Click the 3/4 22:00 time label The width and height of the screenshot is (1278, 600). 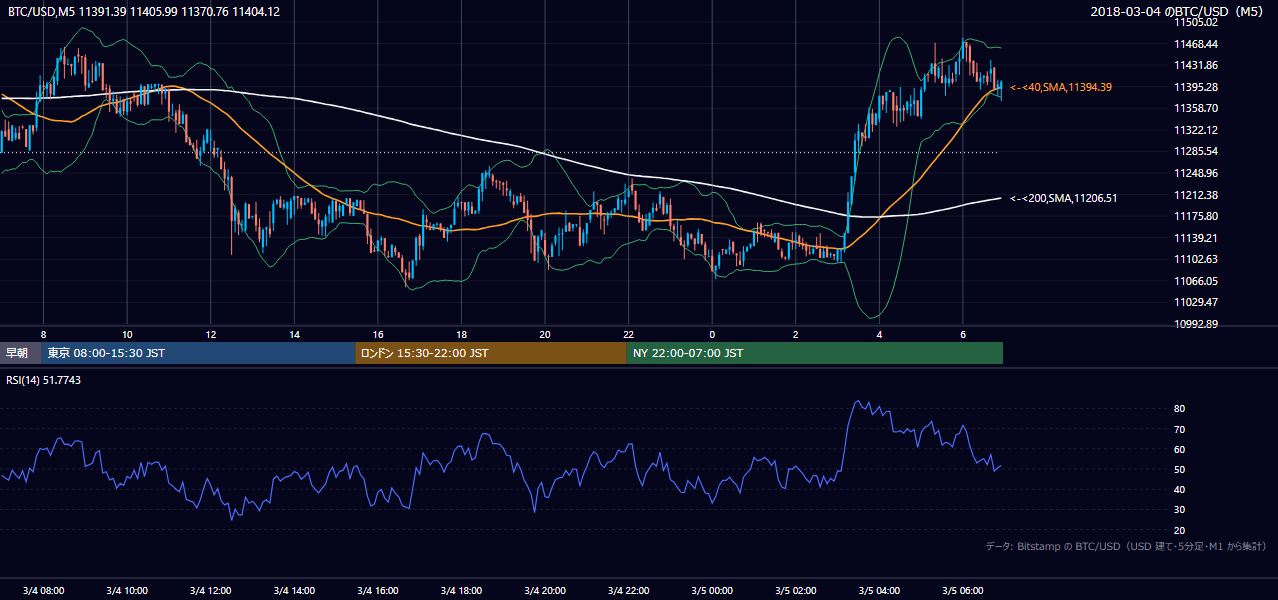pos(628,591)
